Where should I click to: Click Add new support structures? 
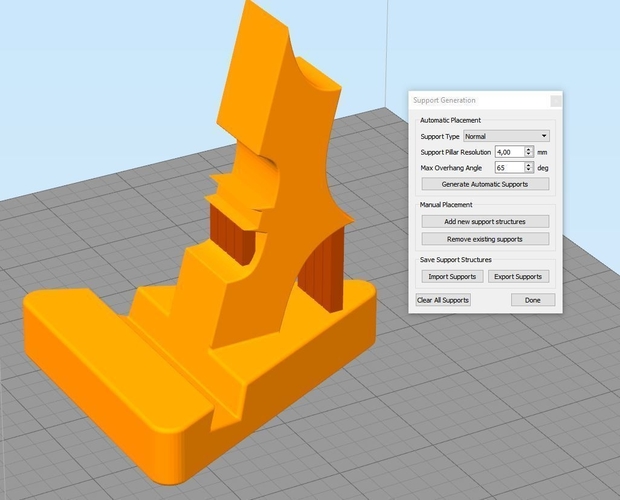point(485,222)
